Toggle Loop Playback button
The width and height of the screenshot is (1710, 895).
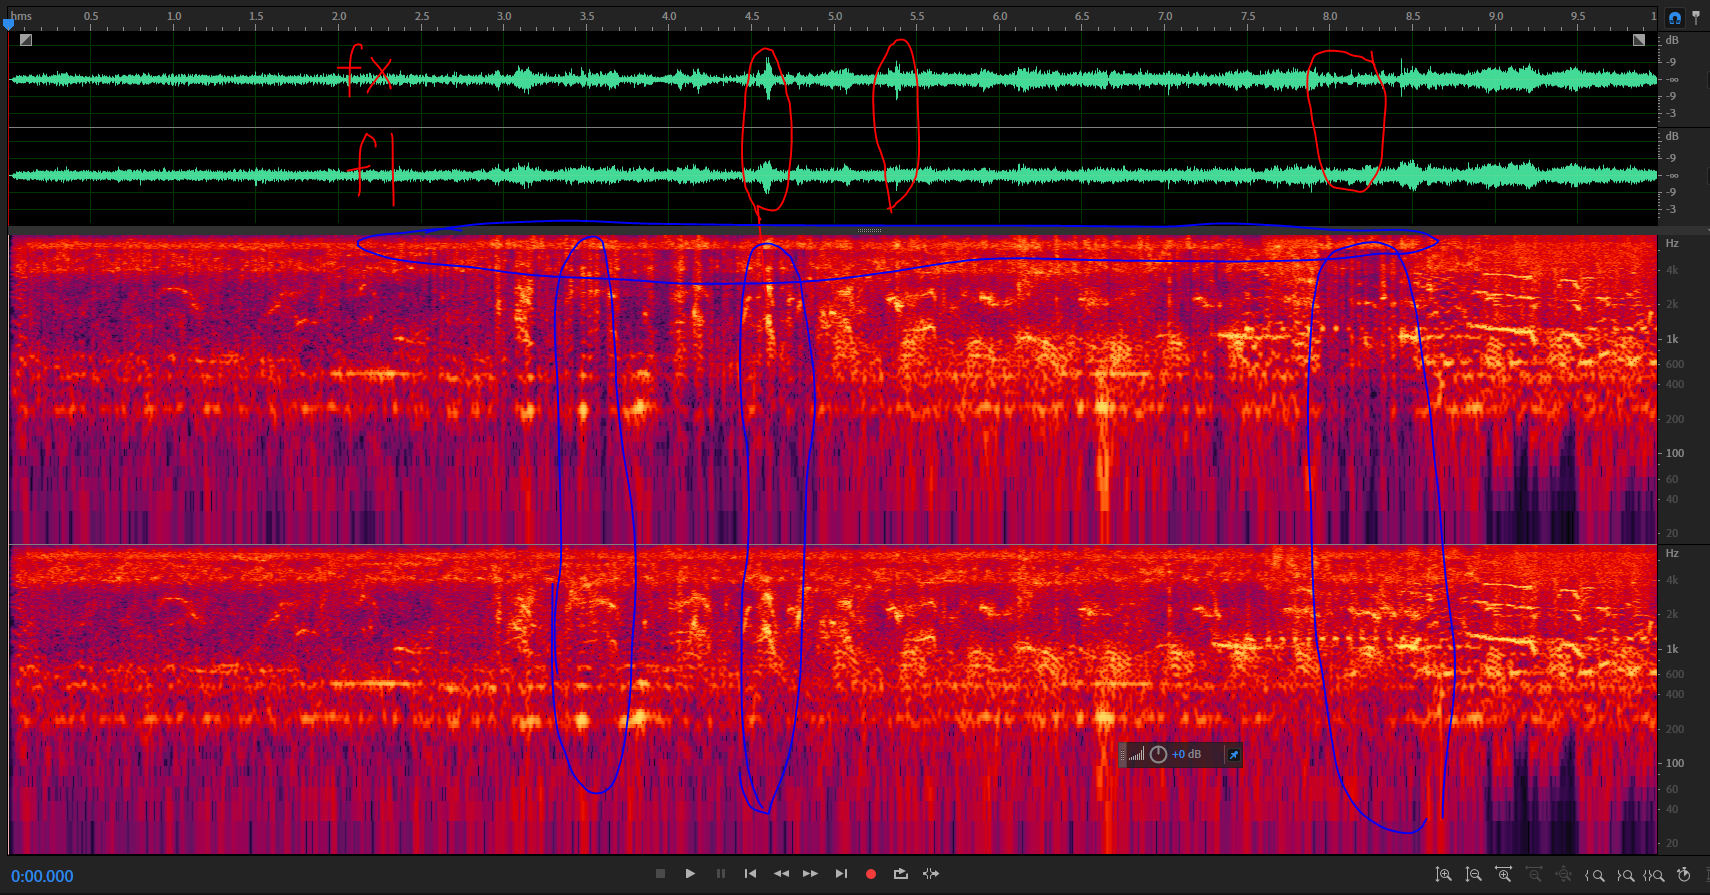(x=901, y=874)
